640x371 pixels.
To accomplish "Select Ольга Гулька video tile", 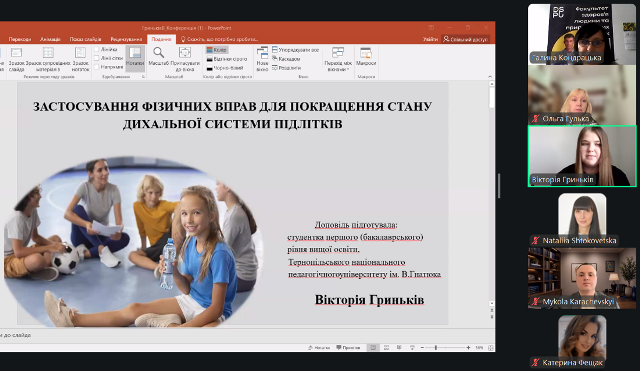I will 582,95.
